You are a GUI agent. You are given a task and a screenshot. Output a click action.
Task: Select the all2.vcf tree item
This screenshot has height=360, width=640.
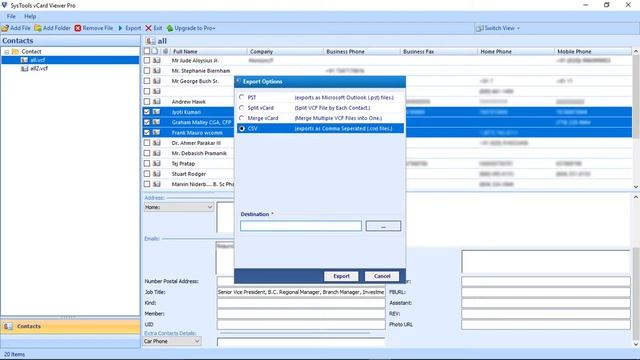point(39,69)
